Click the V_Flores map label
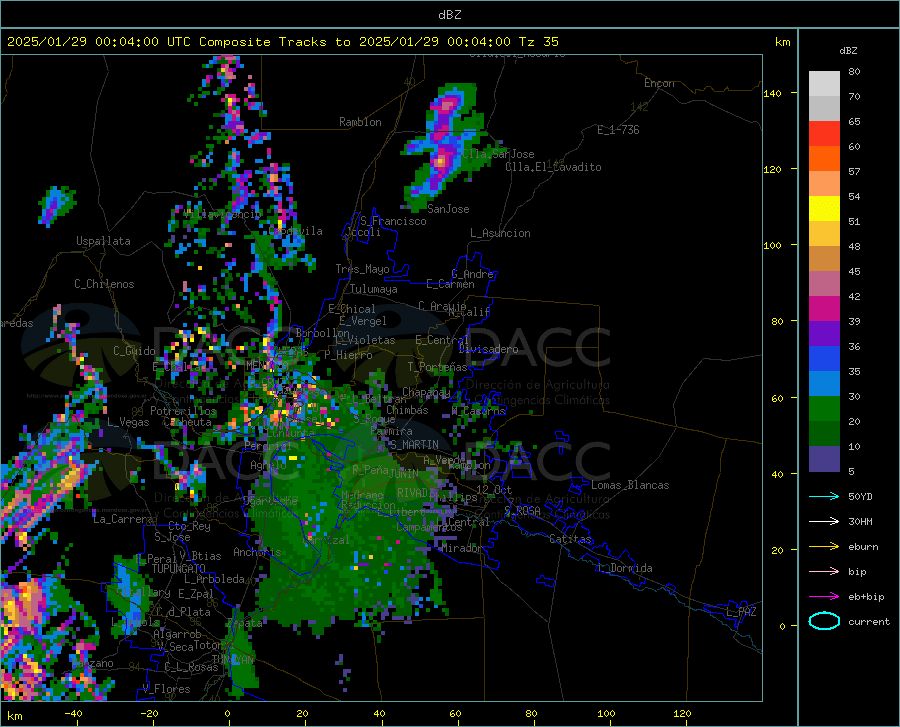Viewport: 900px width, 727px height. (x=166, y=689)
